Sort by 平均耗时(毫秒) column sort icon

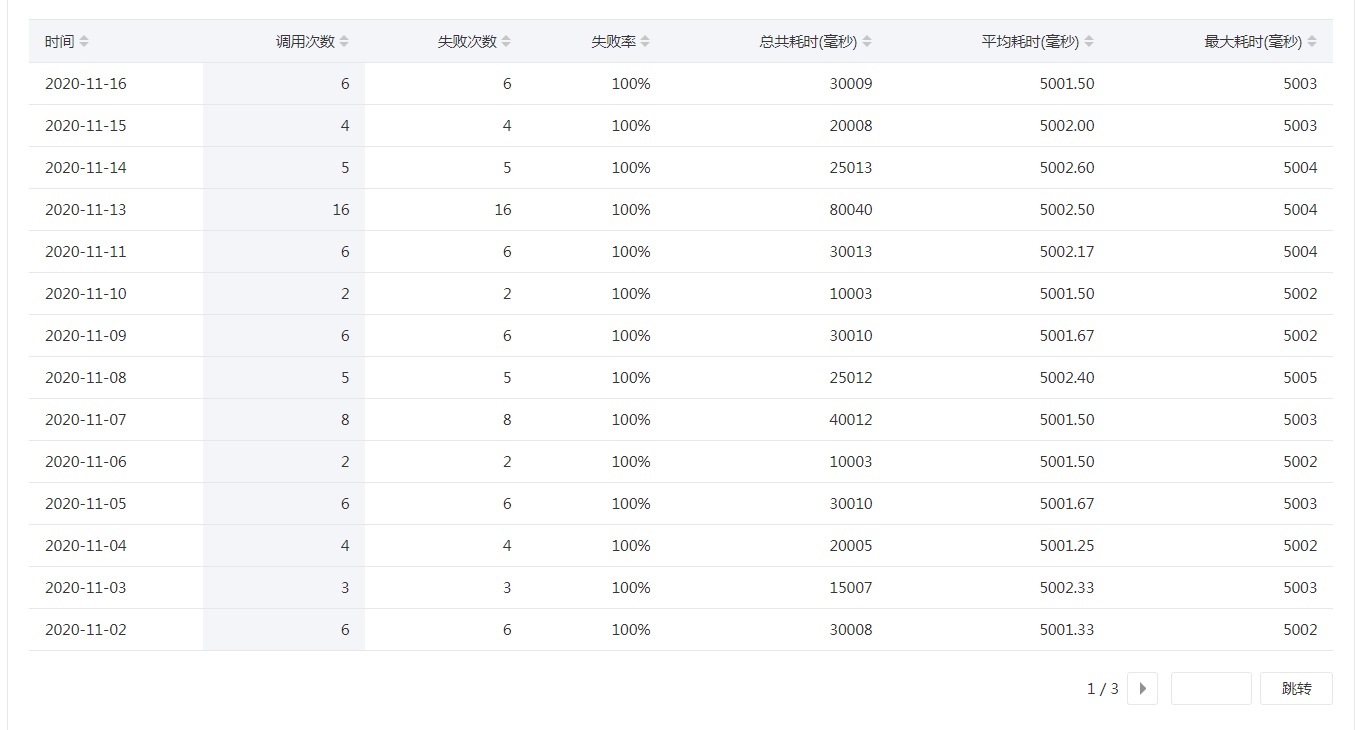tap(1089, 41)
